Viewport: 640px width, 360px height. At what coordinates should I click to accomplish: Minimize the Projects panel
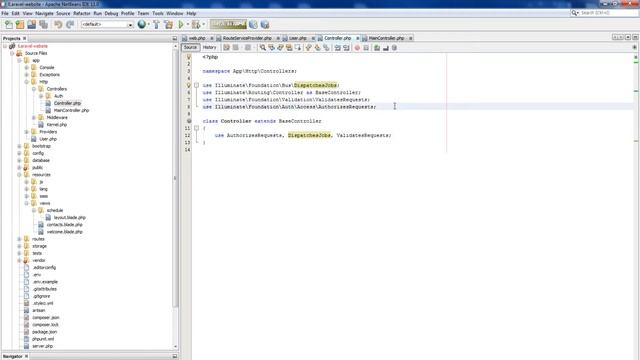tap(175, 38)
